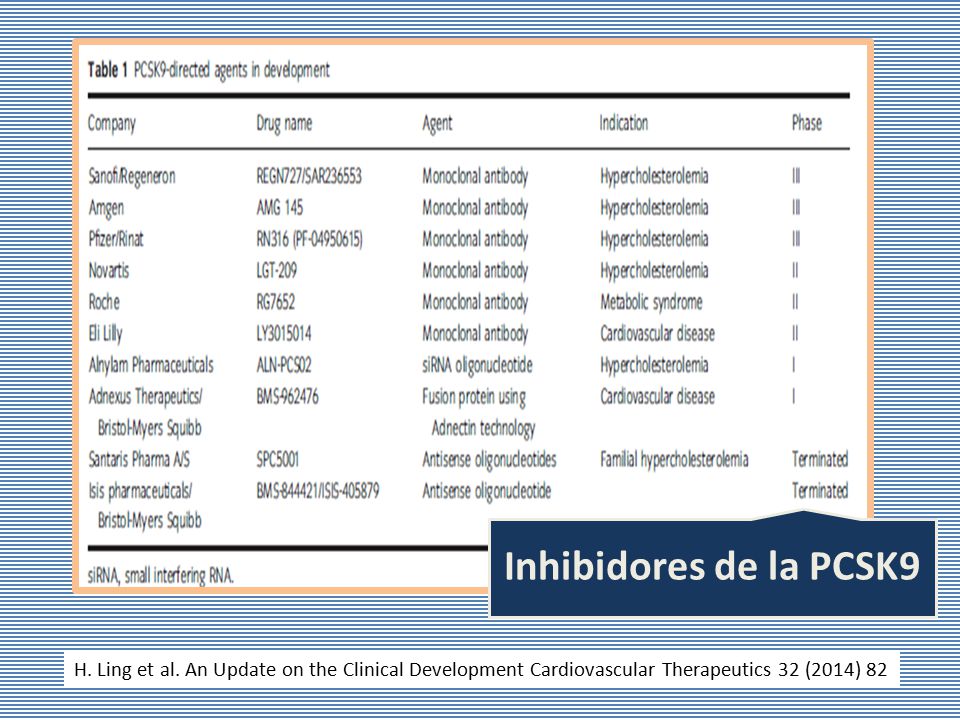Image resolution: width=960 pixels, height=720 pixels.
Task: Click phase 'II' in the Roche row
Action: [x=795, y=302]
